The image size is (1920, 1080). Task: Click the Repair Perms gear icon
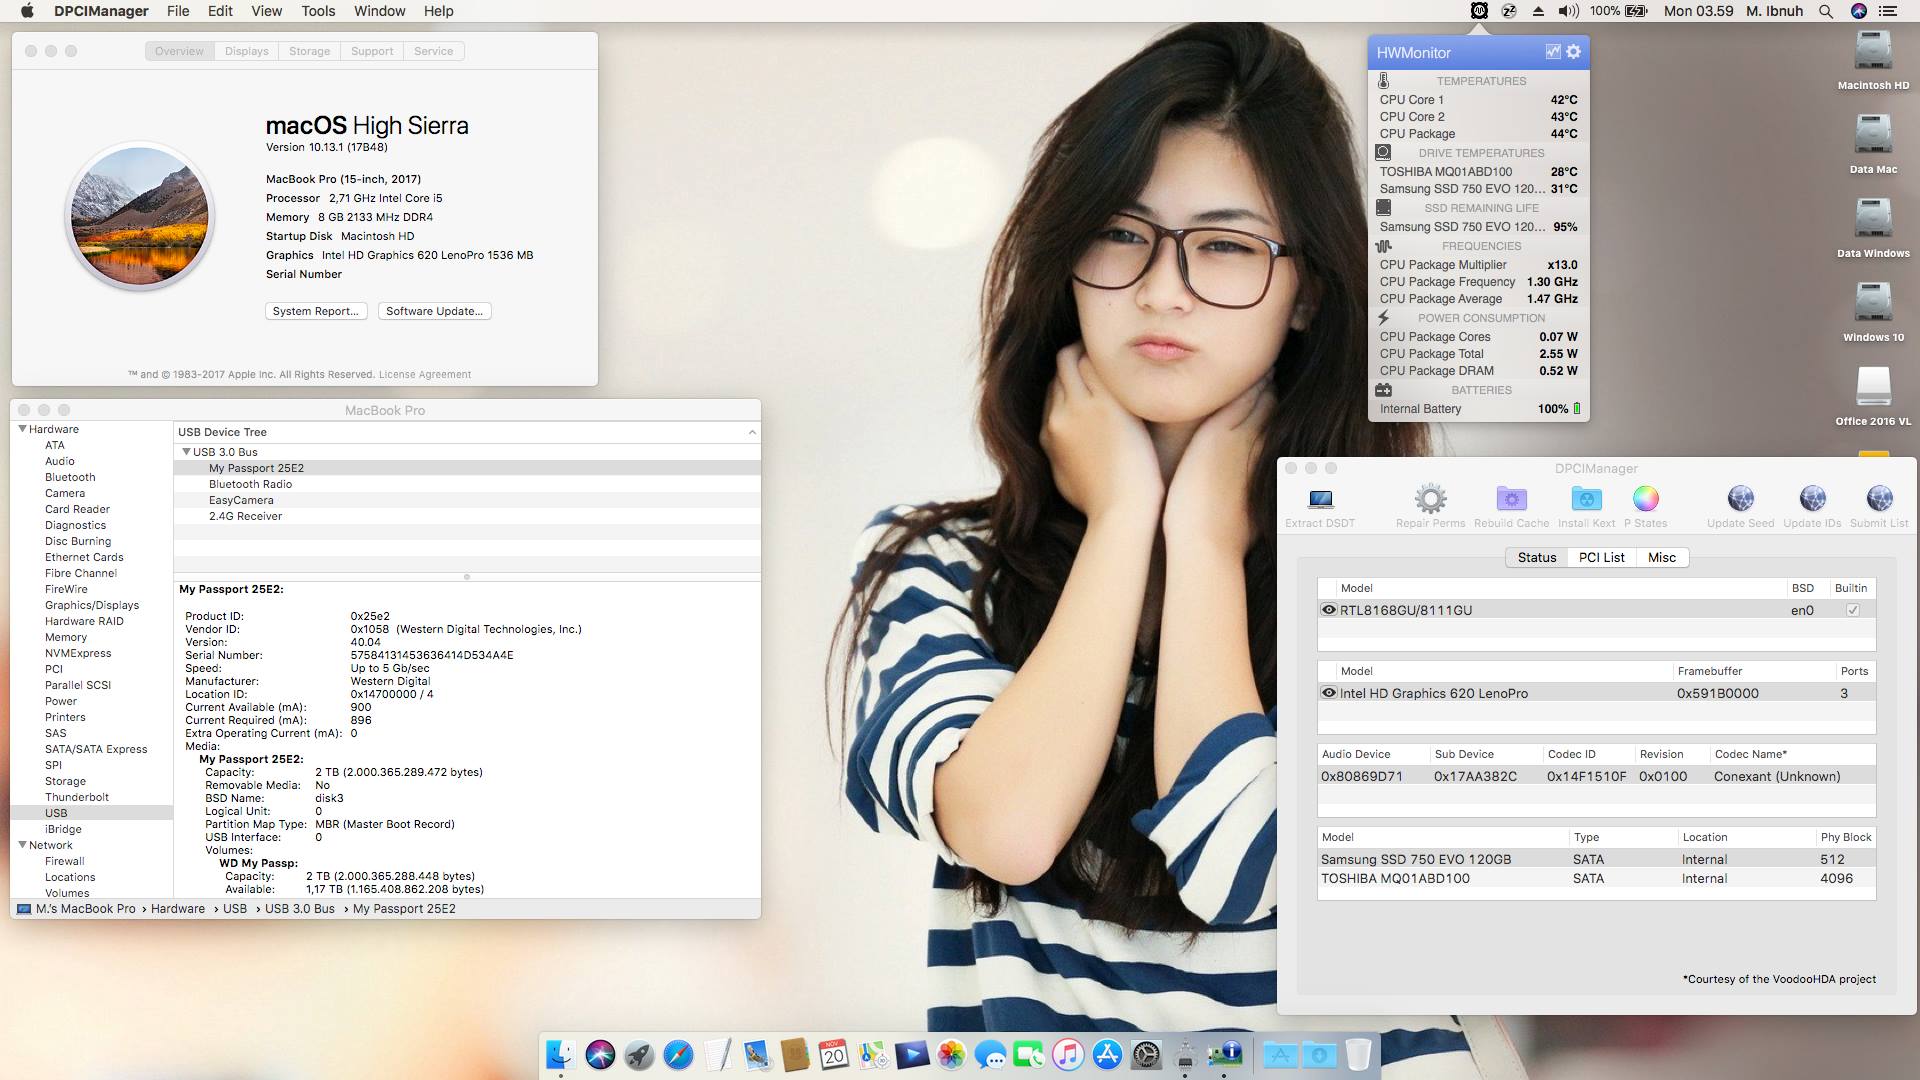coord(1430,499)
